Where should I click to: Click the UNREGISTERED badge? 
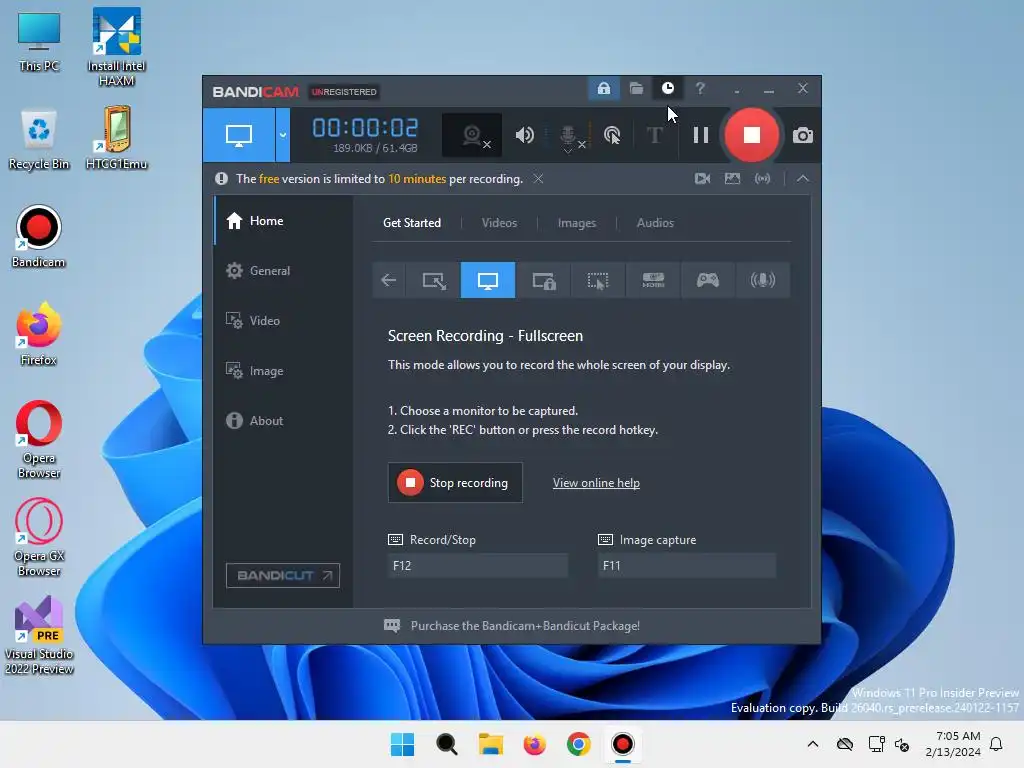click(x=344, y=91)
